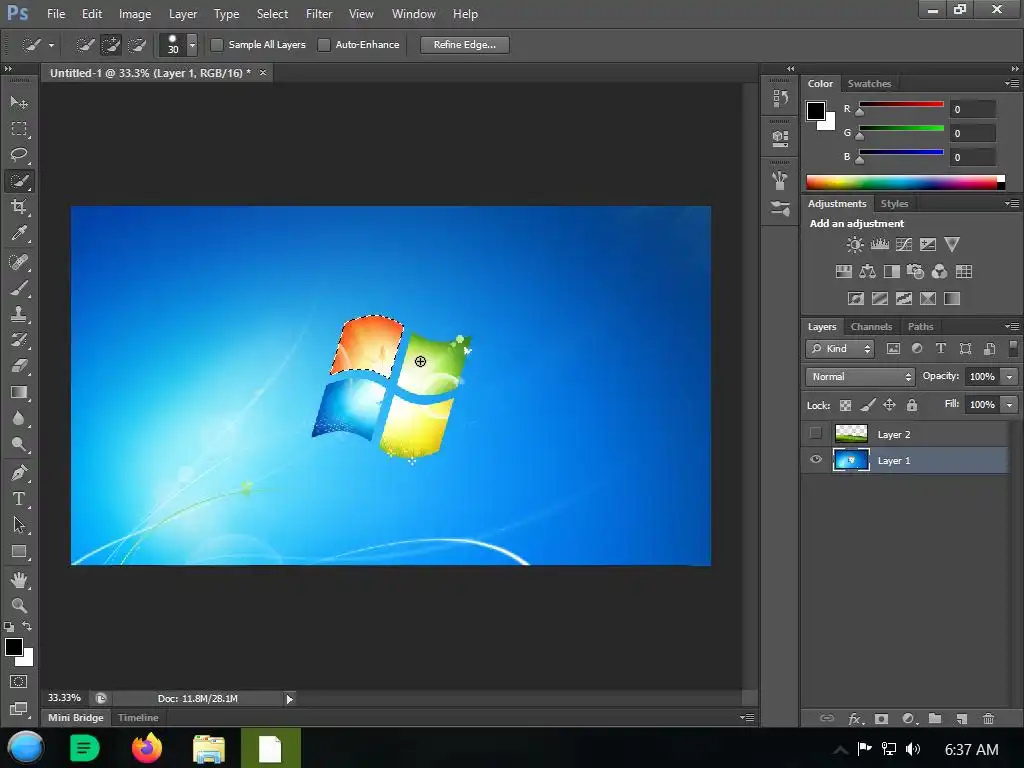
Task: Select the Rectangular Marquee tool
Action: (x=19, y=129)
